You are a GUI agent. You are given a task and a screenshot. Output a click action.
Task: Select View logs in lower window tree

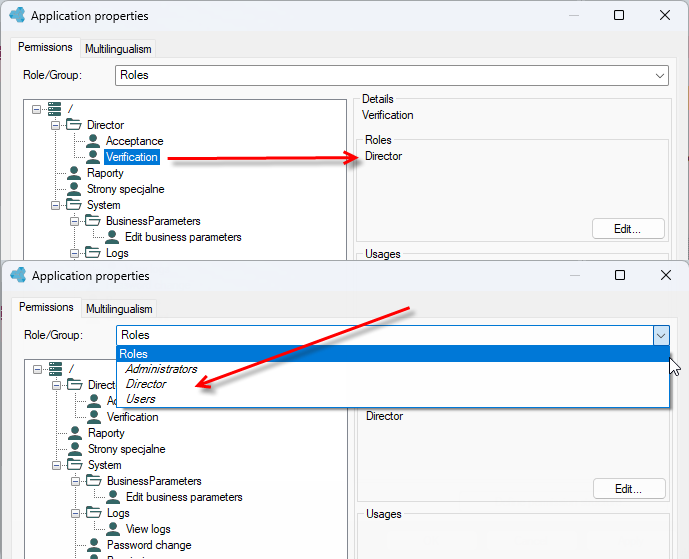(x=148, y=529)
